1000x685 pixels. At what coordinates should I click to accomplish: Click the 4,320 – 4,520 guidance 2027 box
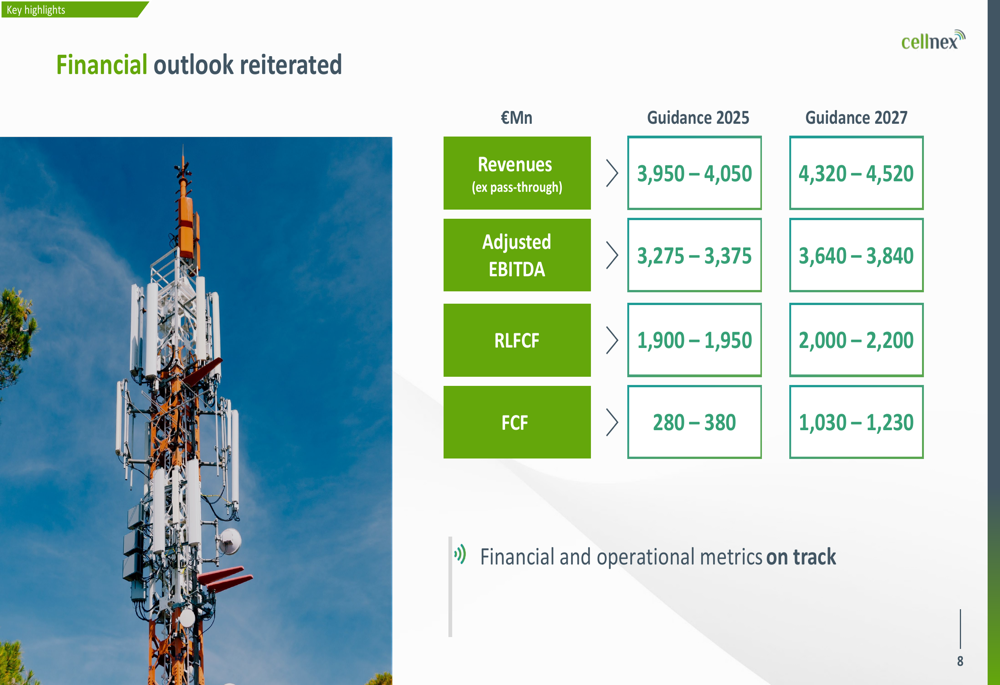(857, 173)
